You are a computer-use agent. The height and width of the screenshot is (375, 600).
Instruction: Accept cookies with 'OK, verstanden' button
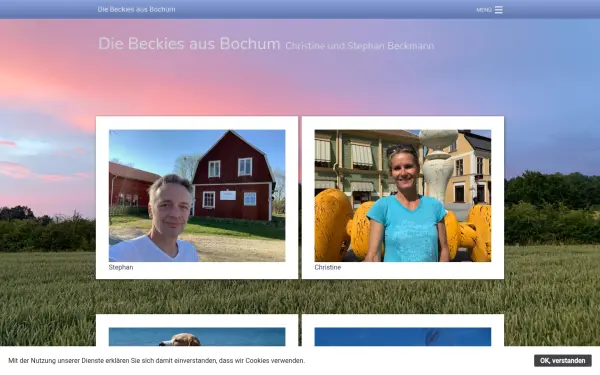[562, 360]
